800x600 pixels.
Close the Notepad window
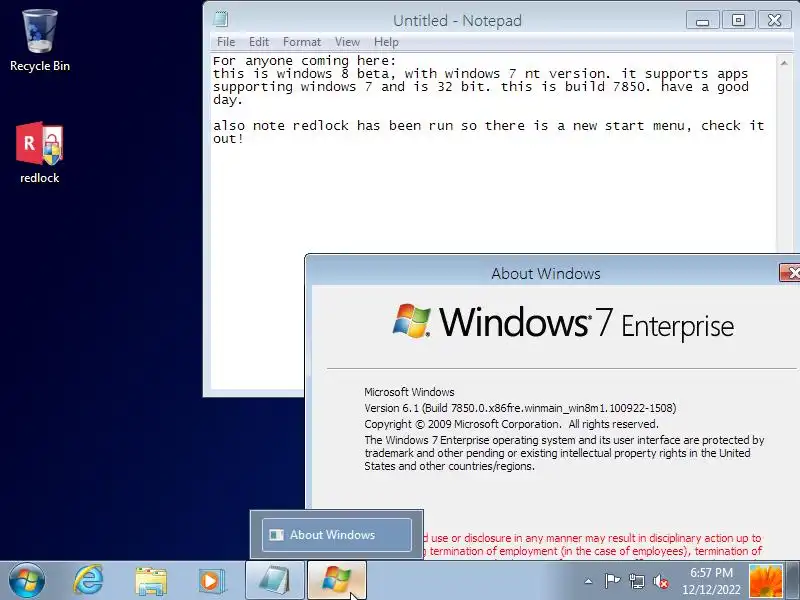[x=774, y=20]
